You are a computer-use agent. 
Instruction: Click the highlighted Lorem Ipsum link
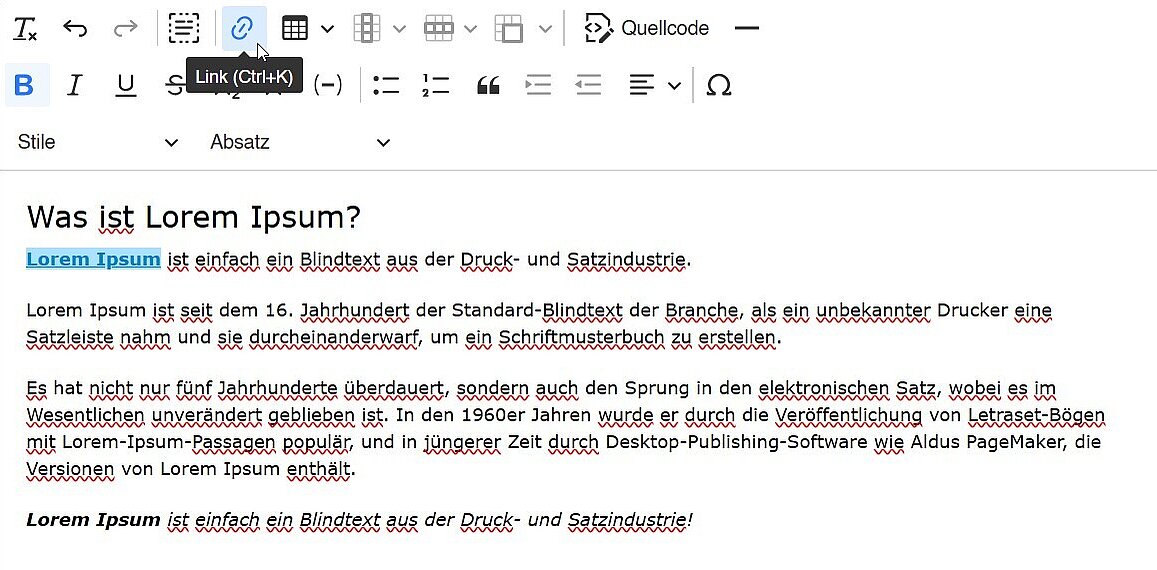(x=93, y=260)
